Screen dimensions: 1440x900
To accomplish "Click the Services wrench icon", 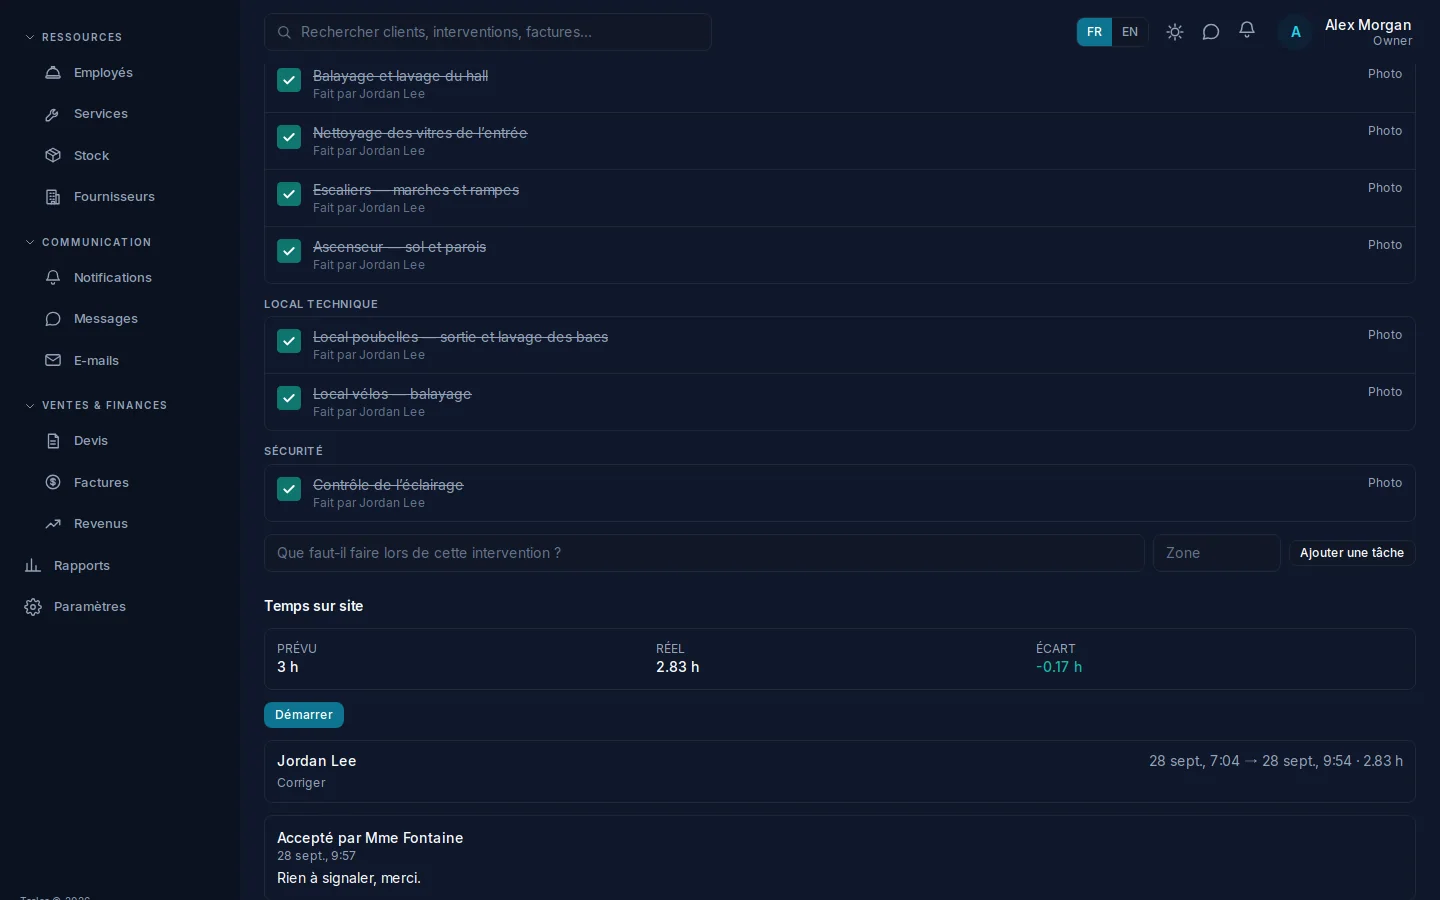I will tap(53, 114).
